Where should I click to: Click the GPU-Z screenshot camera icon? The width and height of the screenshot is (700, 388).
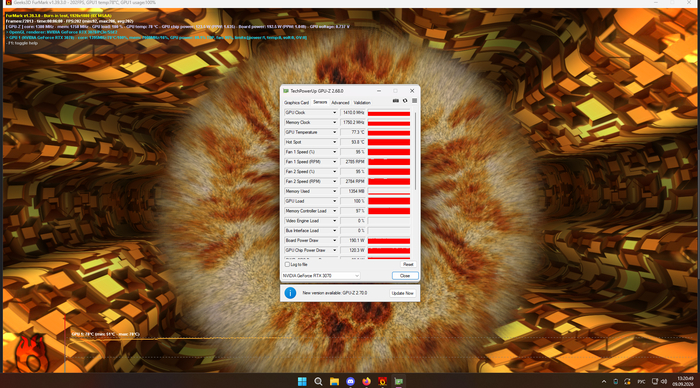396,101
